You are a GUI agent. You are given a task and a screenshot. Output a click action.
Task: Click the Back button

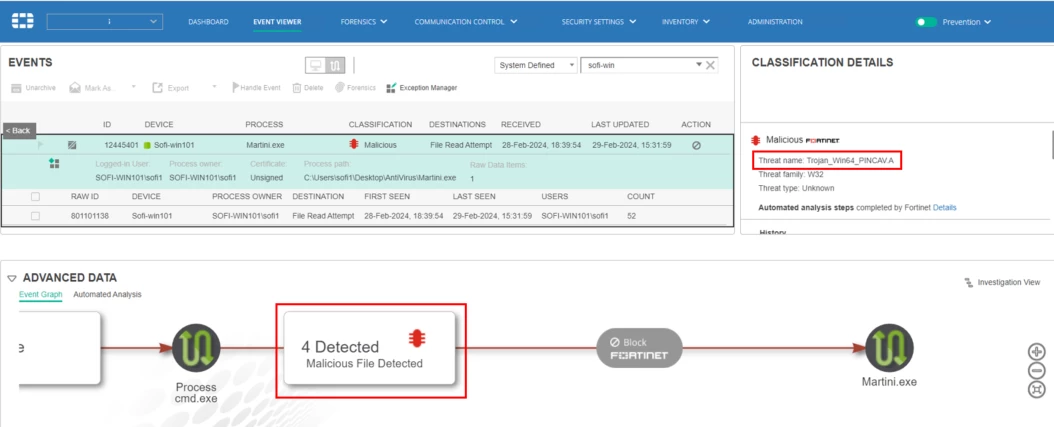tap(19, 130)
